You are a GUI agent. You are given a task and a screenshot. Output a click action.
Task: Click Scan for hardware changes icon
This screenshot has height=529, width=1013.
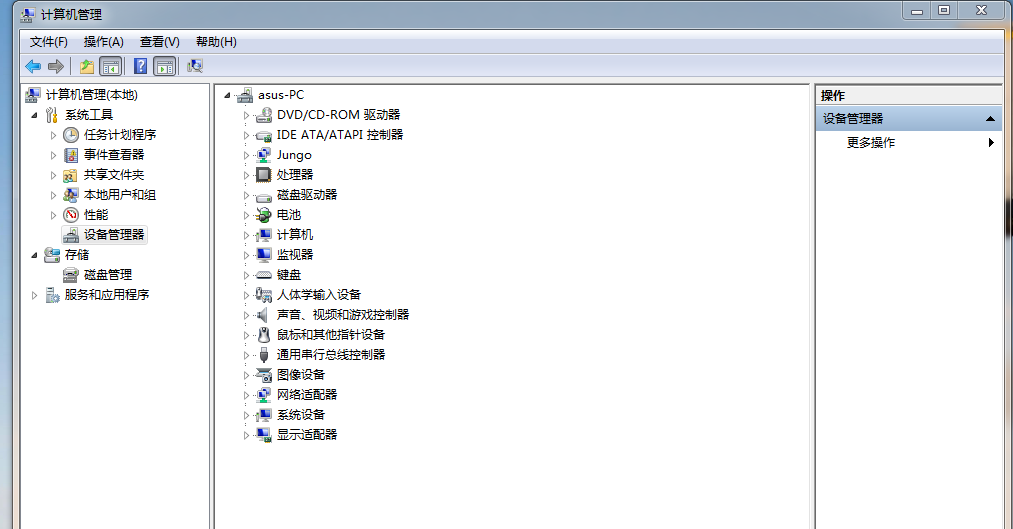[195, 66]
